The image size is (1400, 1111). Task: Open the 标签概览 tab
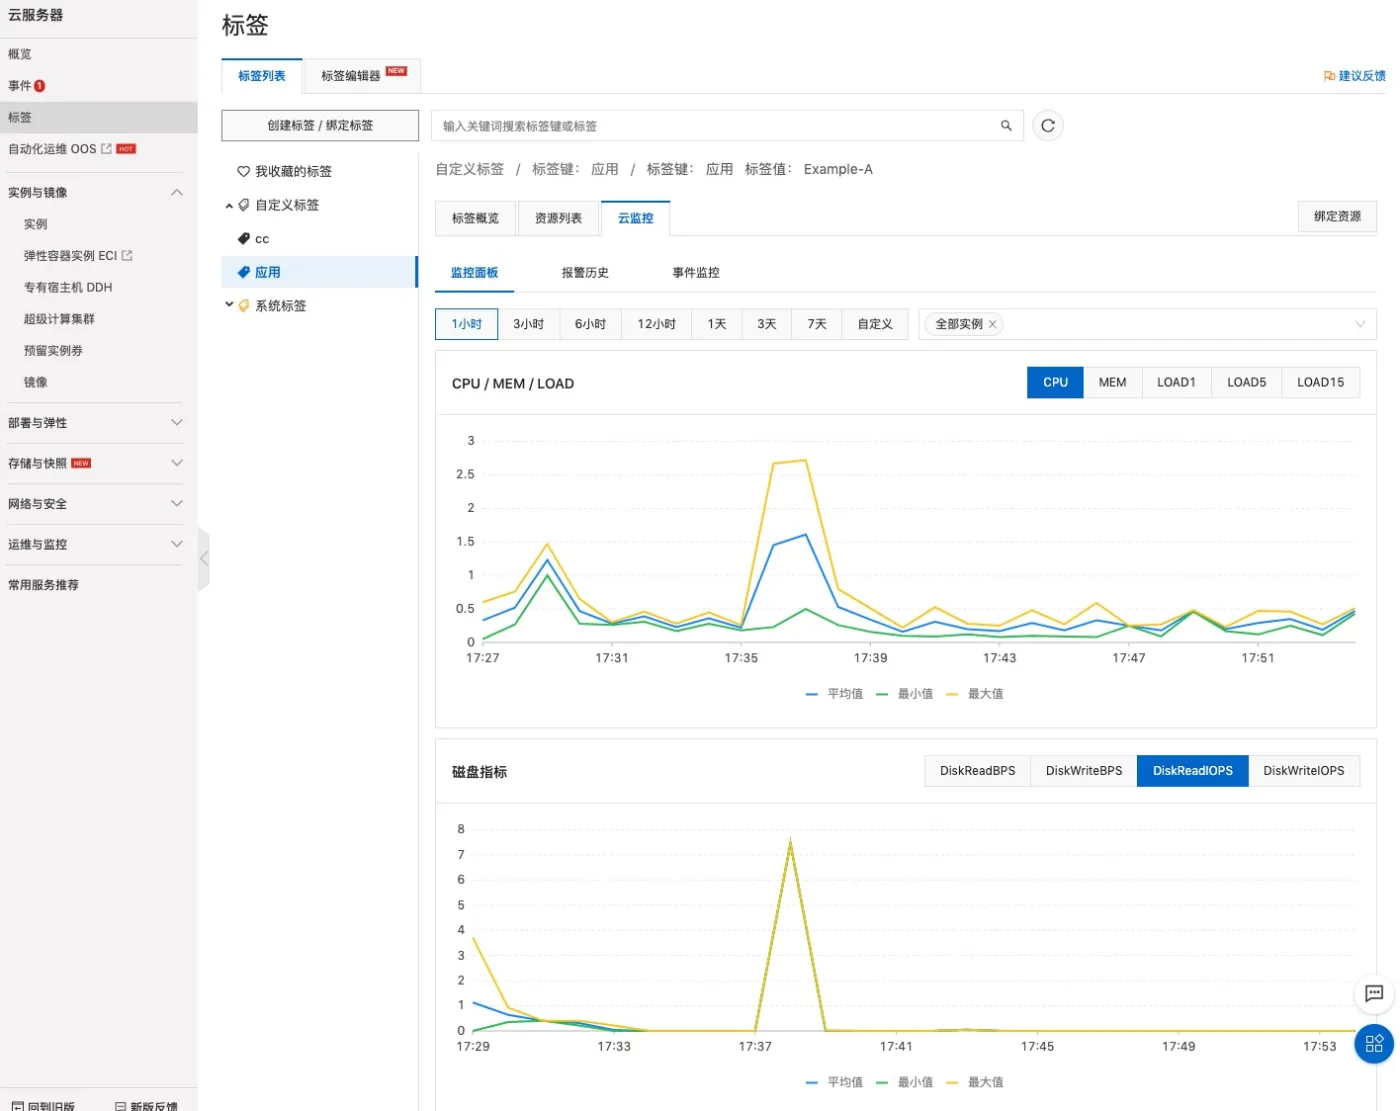coord(475,218)
